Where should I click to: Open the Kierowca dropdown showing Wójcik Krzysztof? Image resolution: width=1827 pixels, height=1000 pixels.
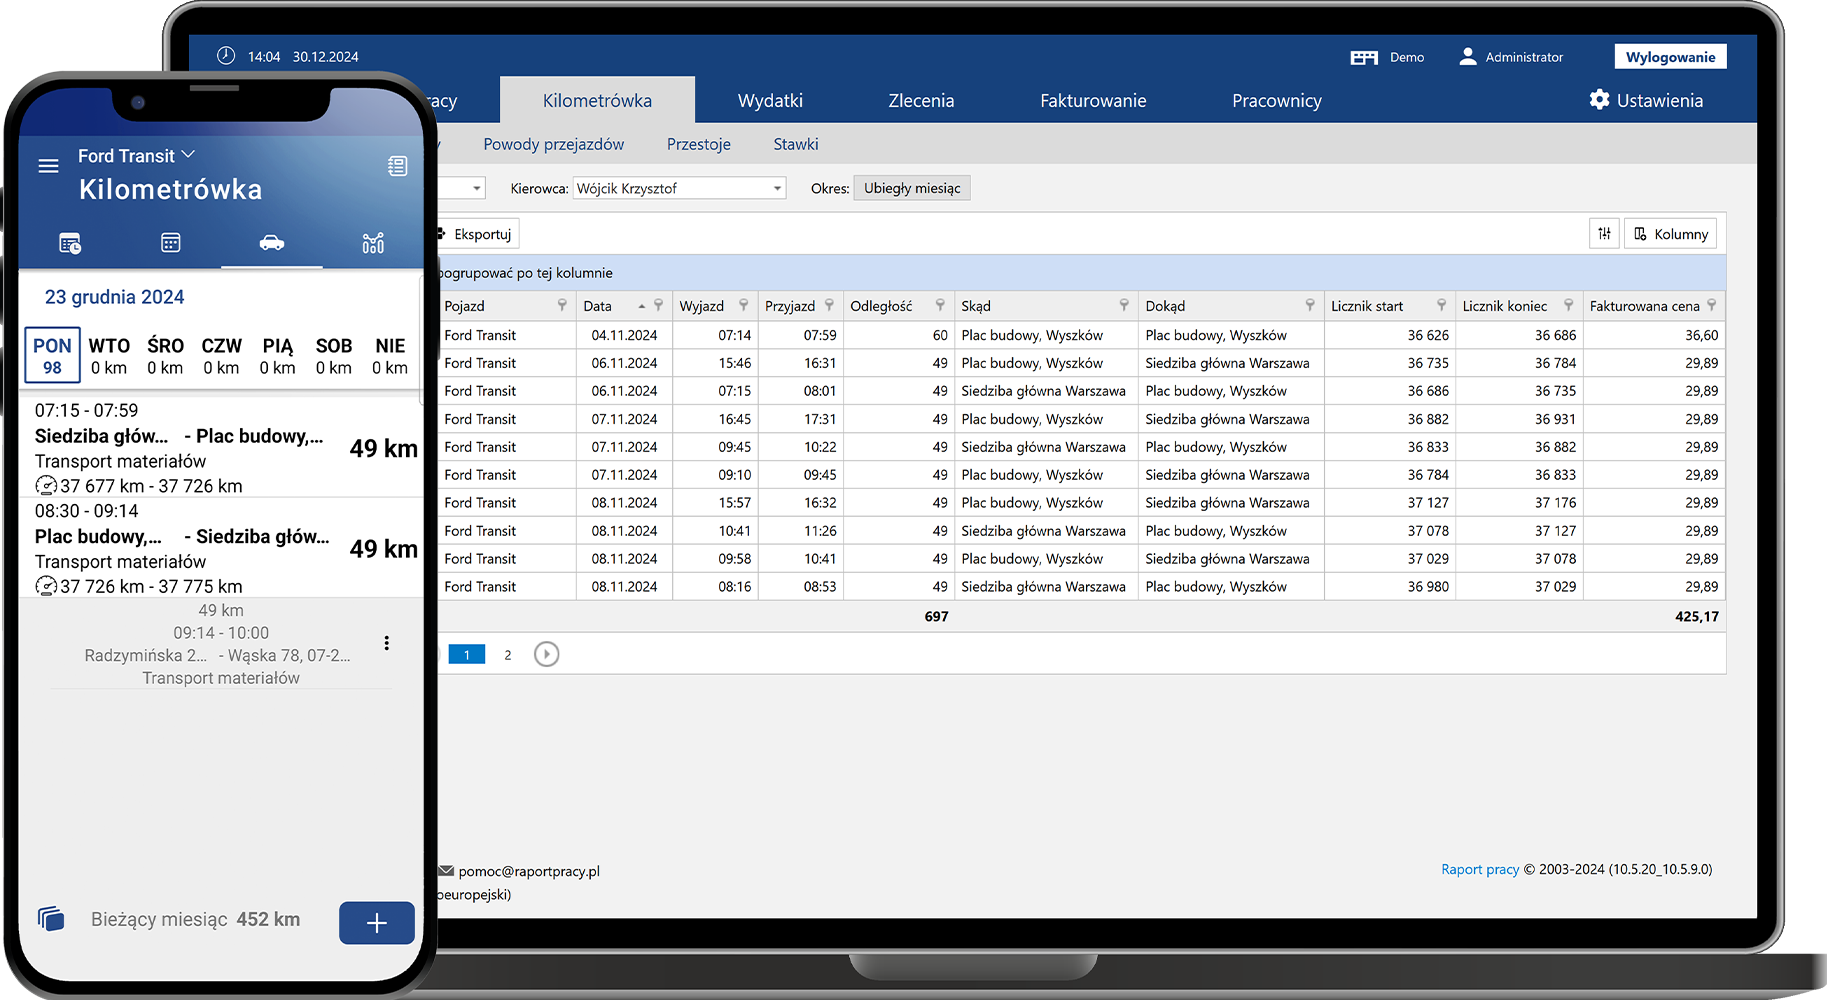[777, 187]
